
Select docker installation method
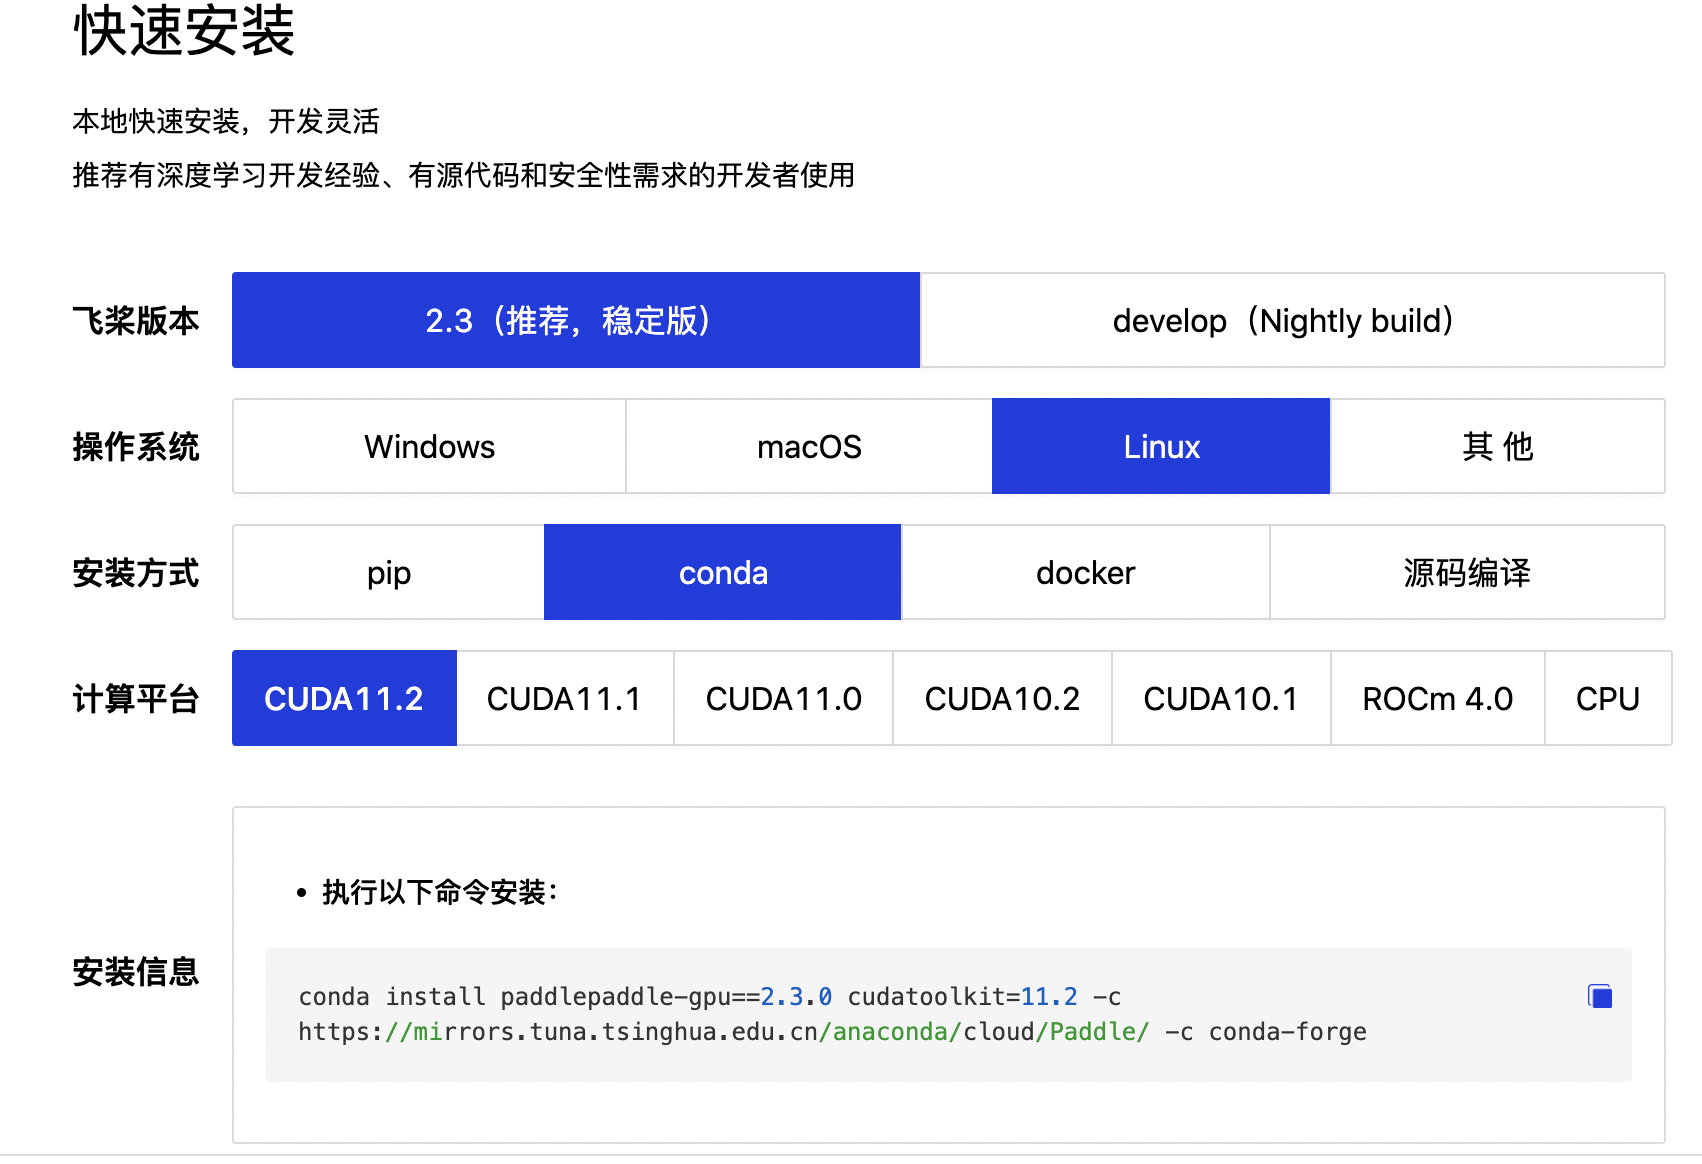(1084, 572)
